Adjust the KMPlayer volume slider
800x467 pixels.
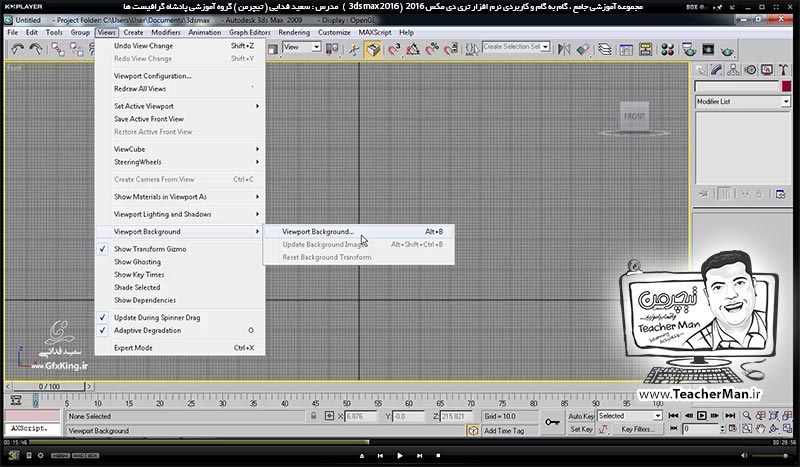(771, 456)
